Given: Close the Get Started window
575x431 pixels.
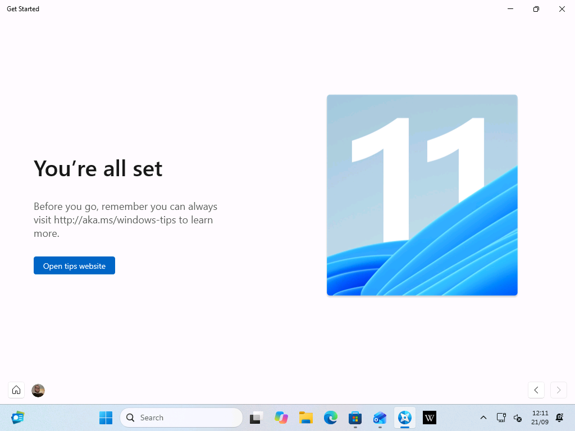Looking at the screenshot, I should pyautogui.click(x=562, y=9).
